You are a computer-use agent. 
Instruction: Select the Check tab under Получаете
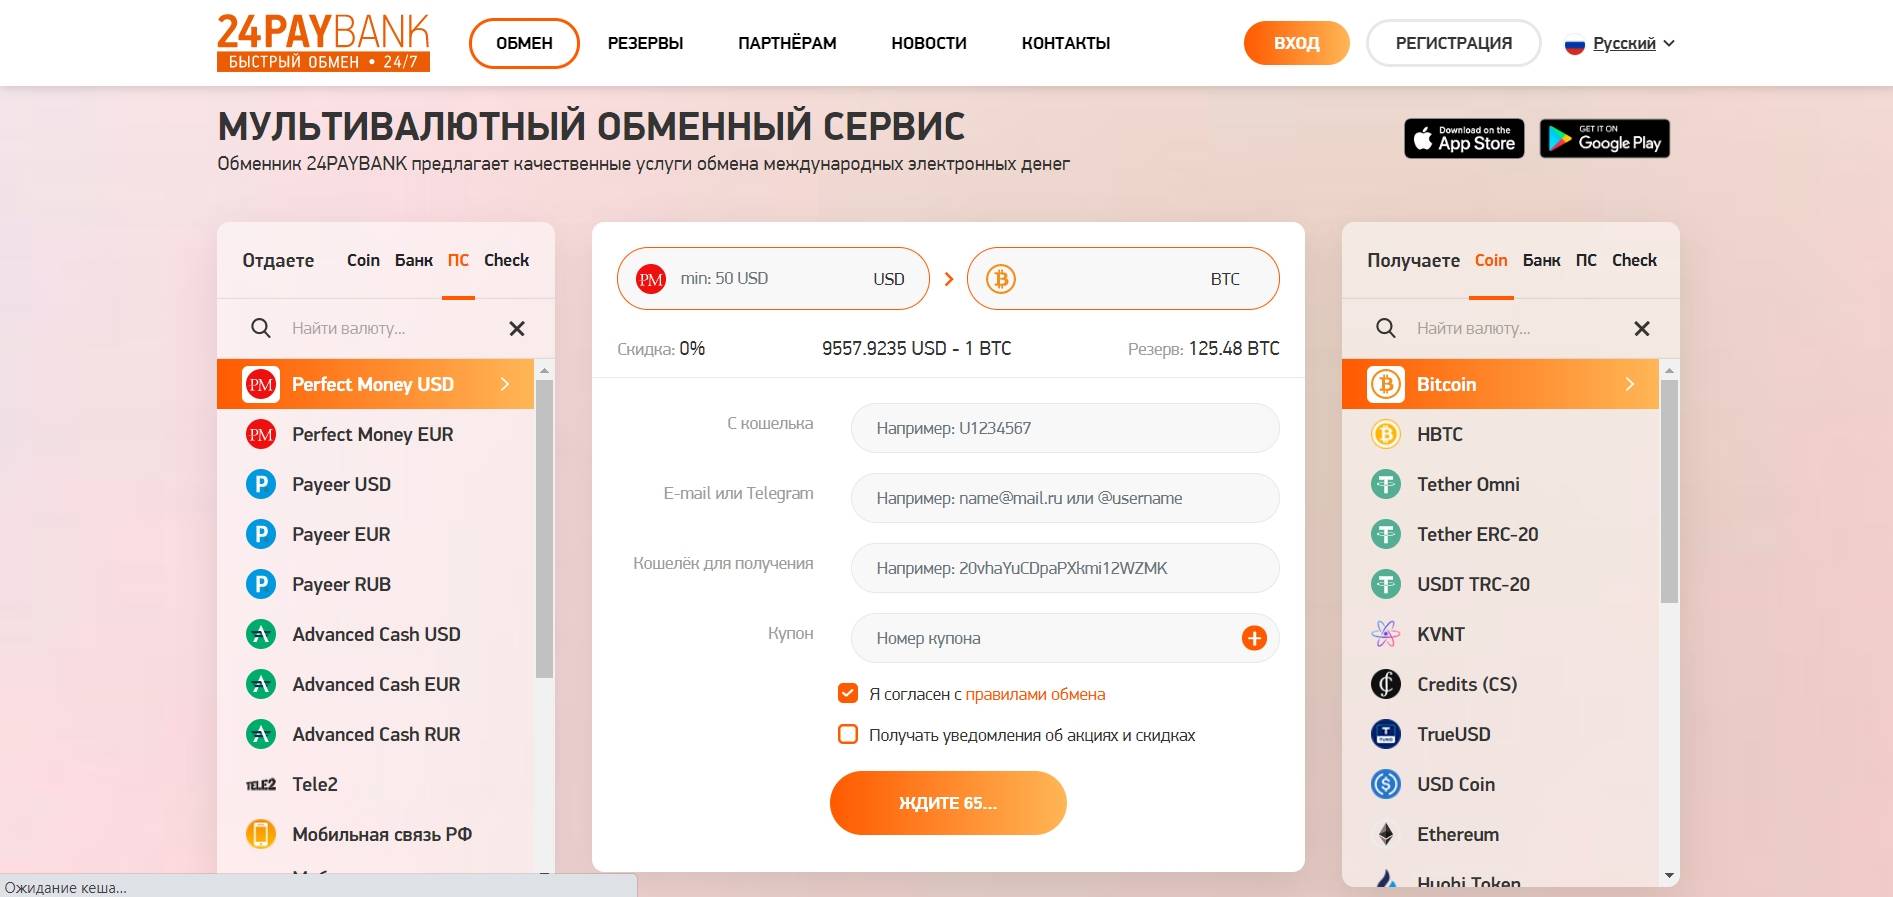[1634, 260]
